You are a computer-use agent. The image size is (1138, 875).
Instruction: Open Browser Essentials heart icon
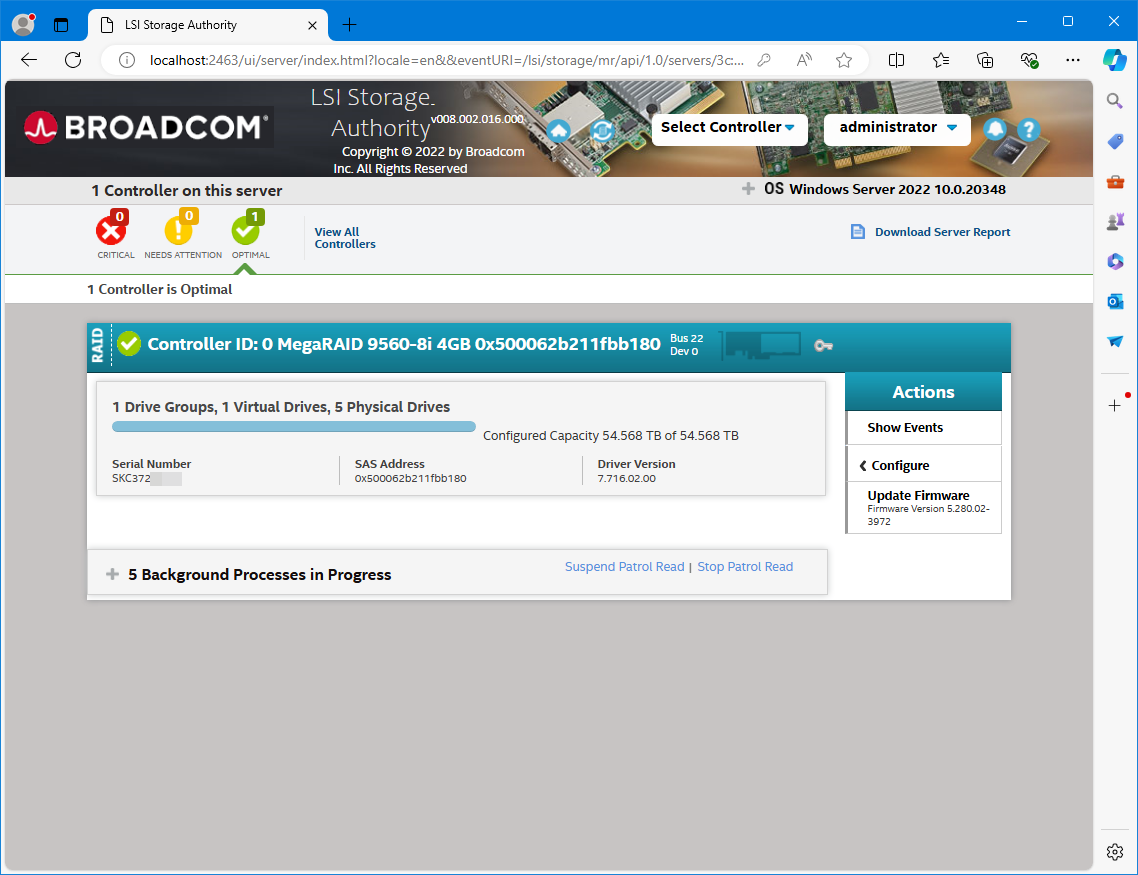coord(1029,60)
